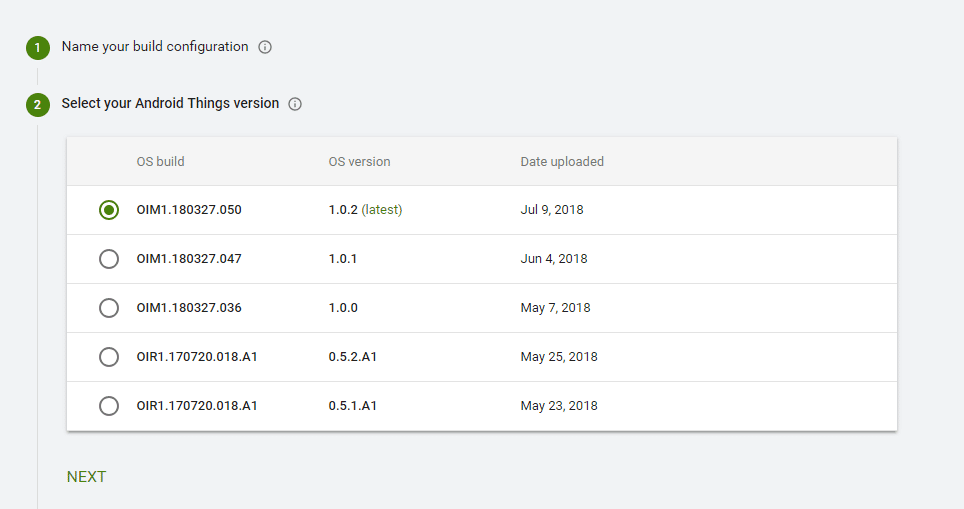Click the step 2 green number circle

(x=38, y=104)
